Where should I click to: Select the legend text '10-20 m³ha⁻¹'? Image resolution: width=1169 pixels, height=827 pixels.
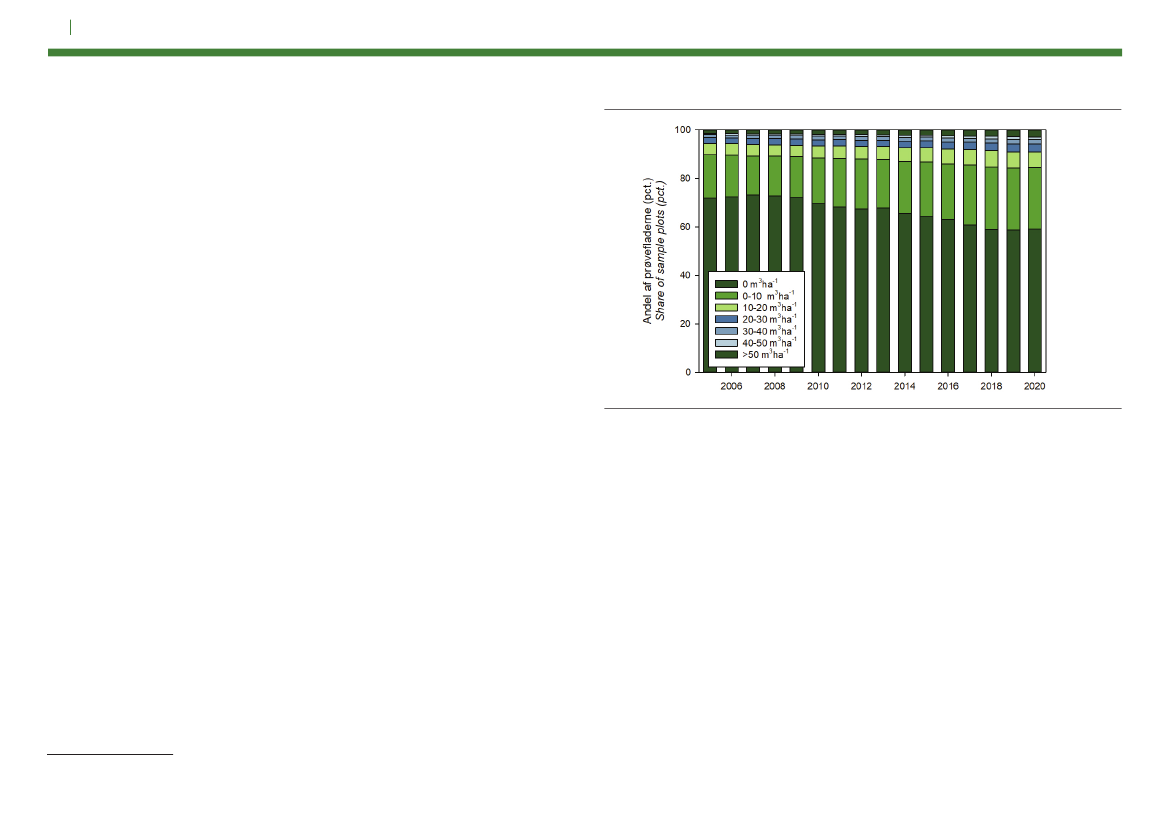click(x=769, y=307)
